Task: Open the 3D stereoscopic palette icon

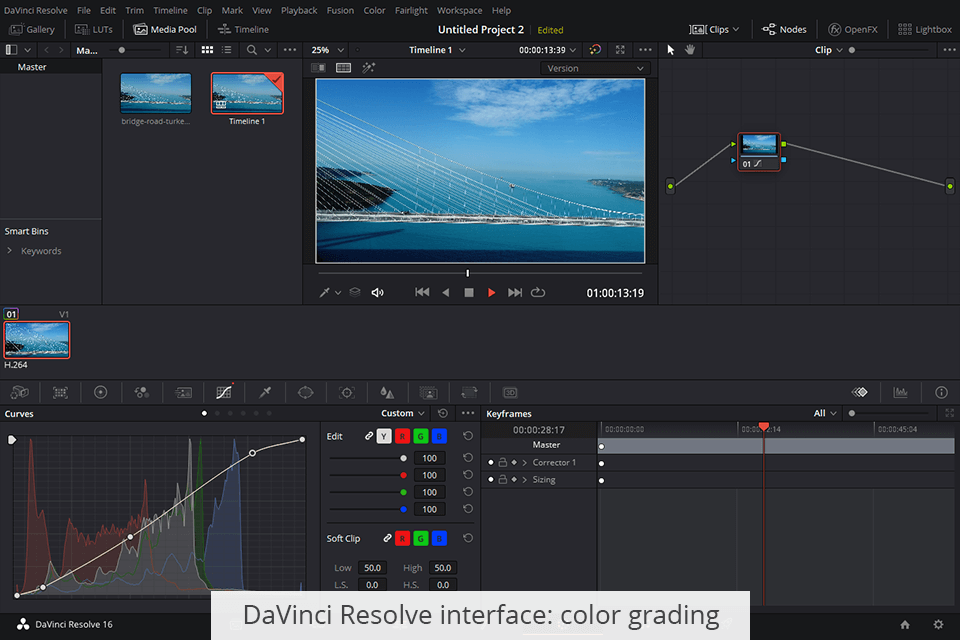Action: (x=510, y=393)
